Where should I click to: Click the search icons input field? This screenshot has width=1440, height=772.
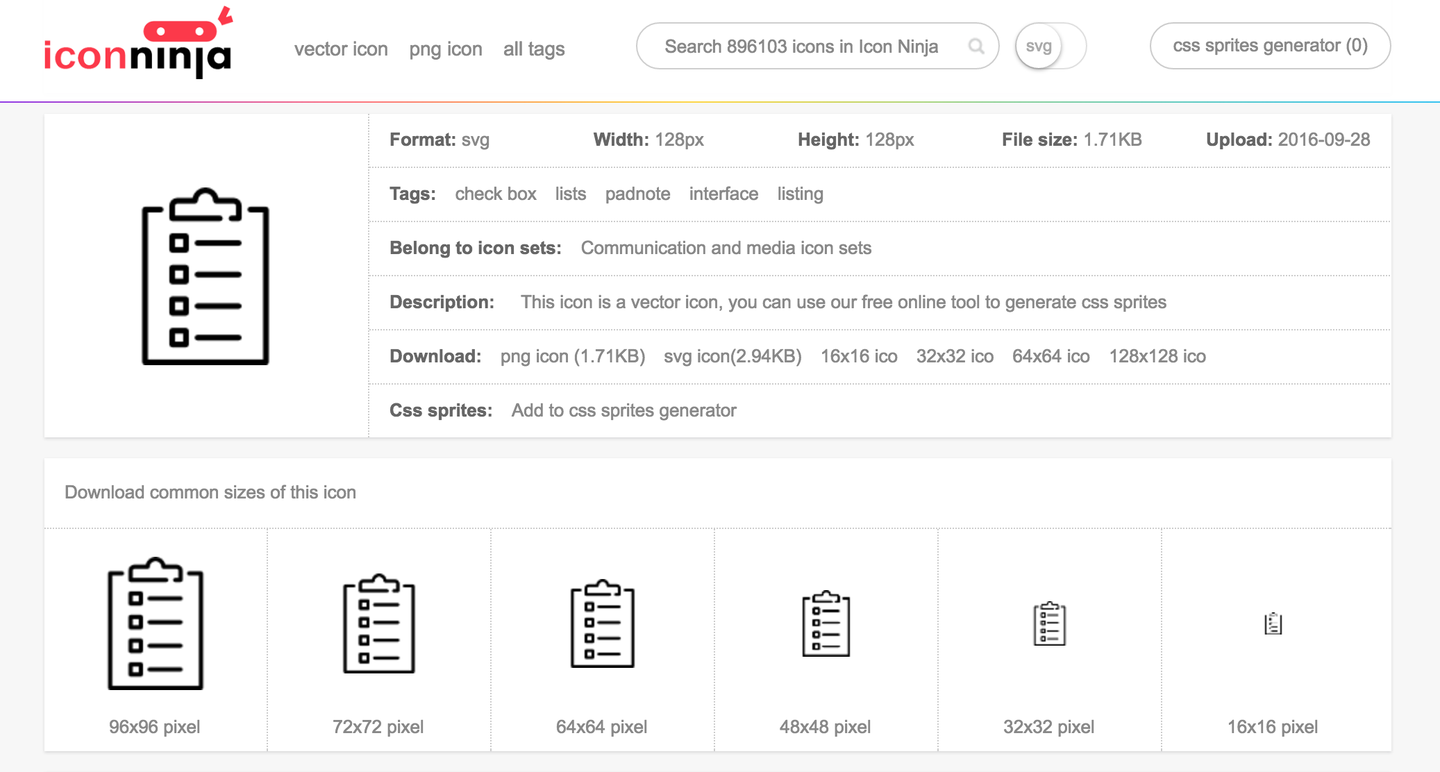coord(801,46)
